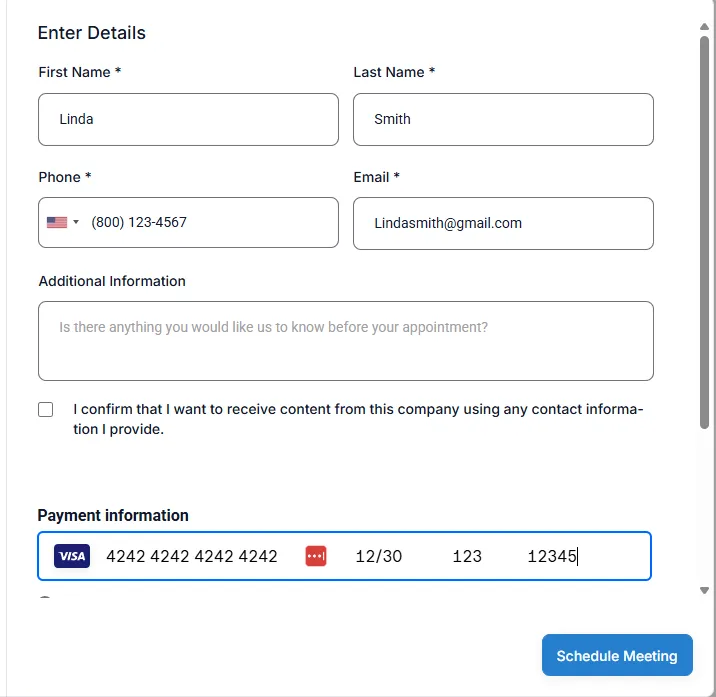Click the card ZIP code 12345
This screenshot has width=716, height=697.
click(x=552, y=556)
